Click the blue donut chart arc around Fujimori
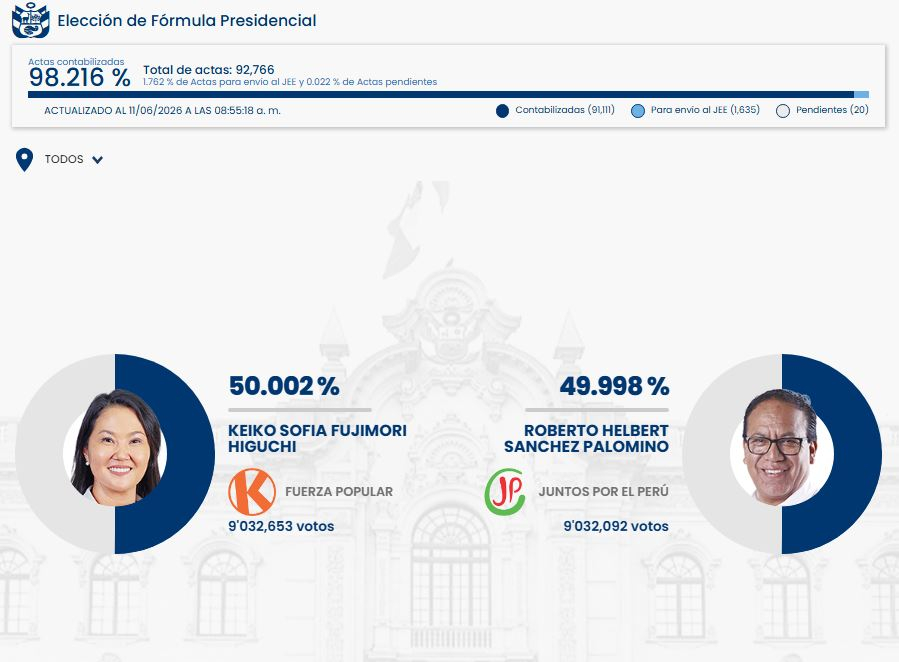The image size is (899, 662). (x=189, y=454)
